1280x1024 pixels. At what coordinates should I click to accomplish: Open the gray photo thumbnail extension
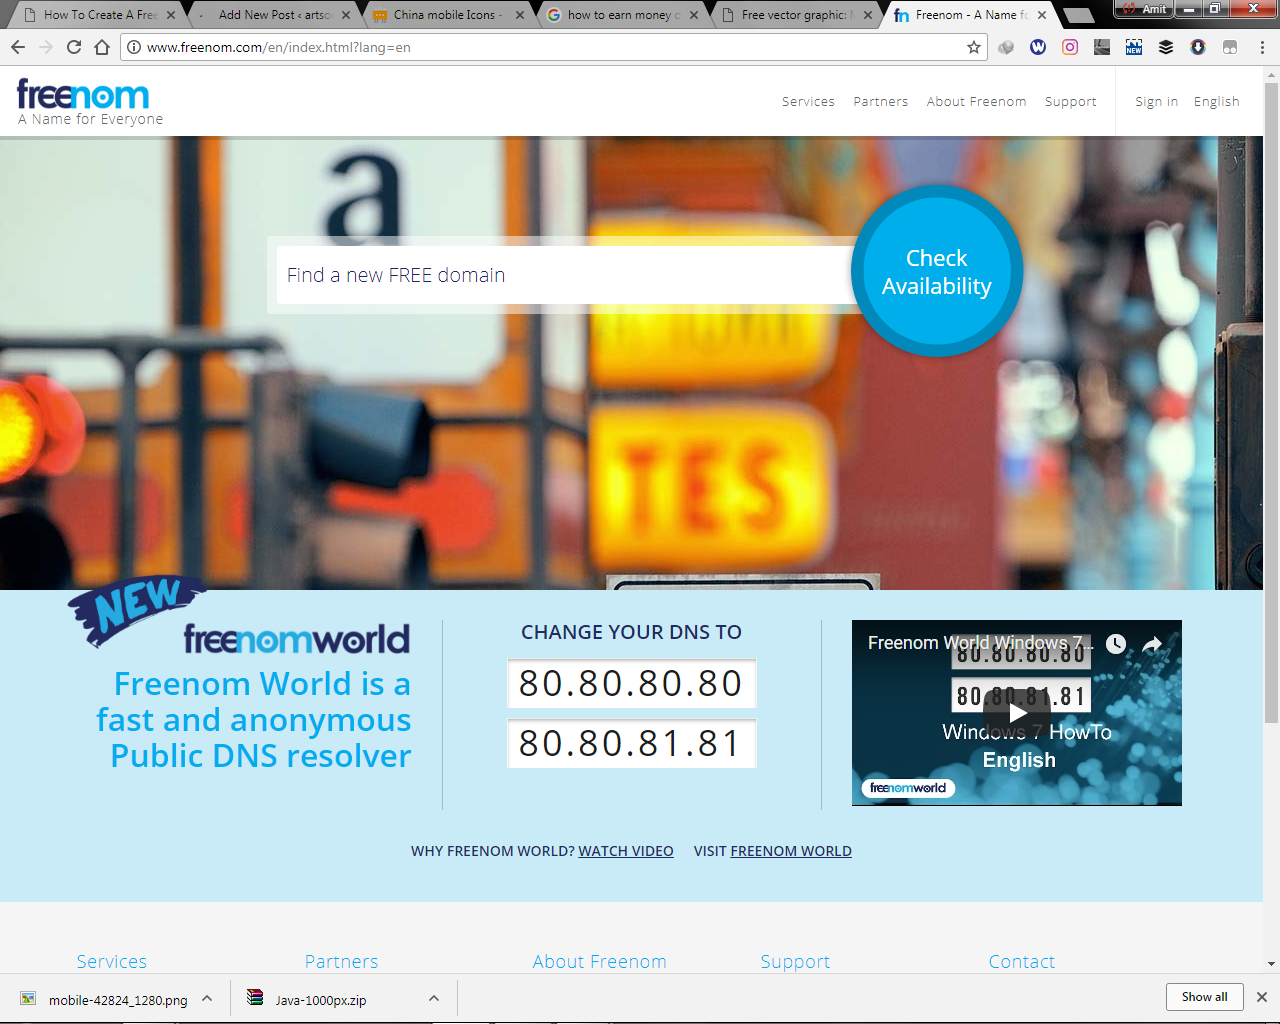coord(1102,47)
